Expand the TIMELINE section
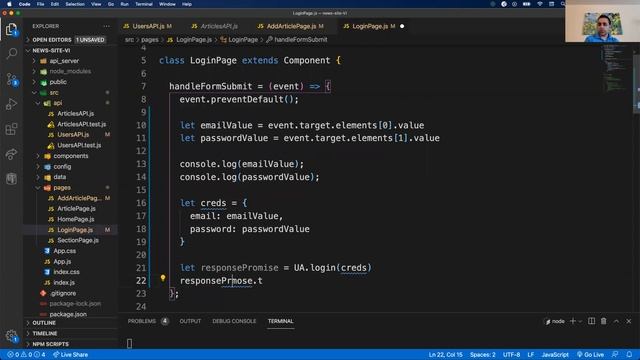640x360 pixels. click(x=44, y=333)
